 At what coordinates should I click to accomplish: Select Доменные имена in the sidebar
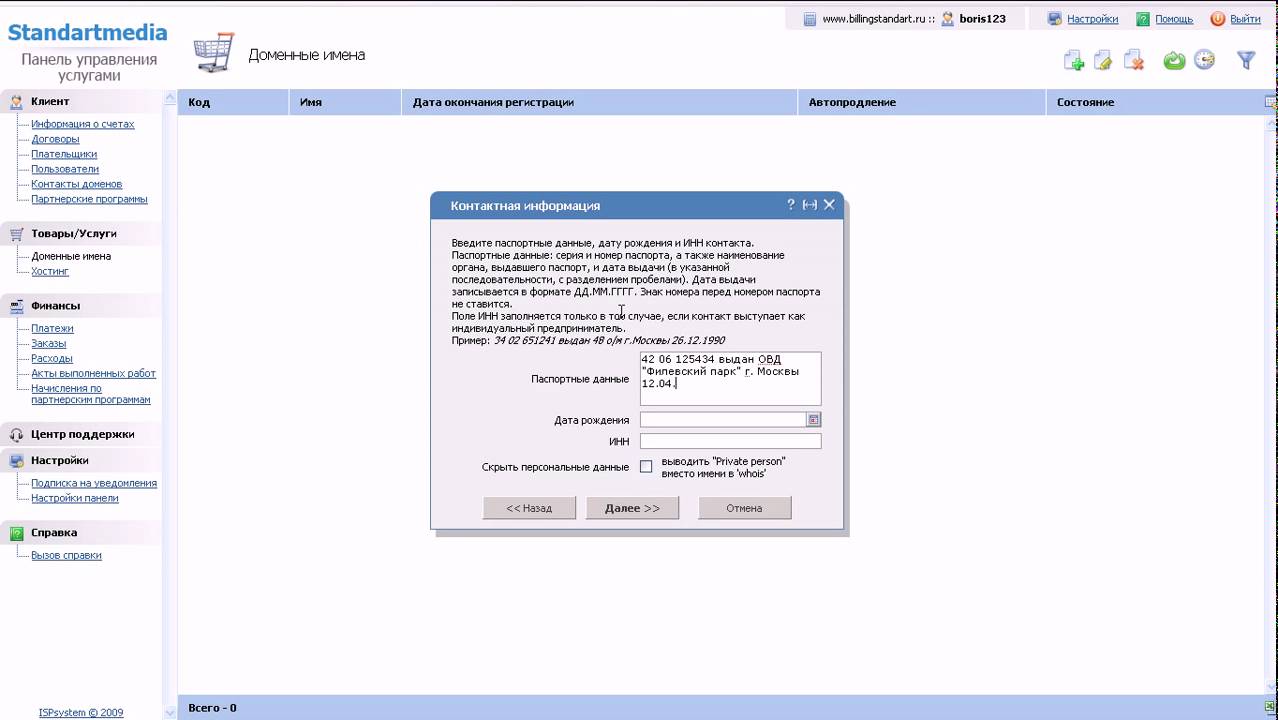(71, 256)
